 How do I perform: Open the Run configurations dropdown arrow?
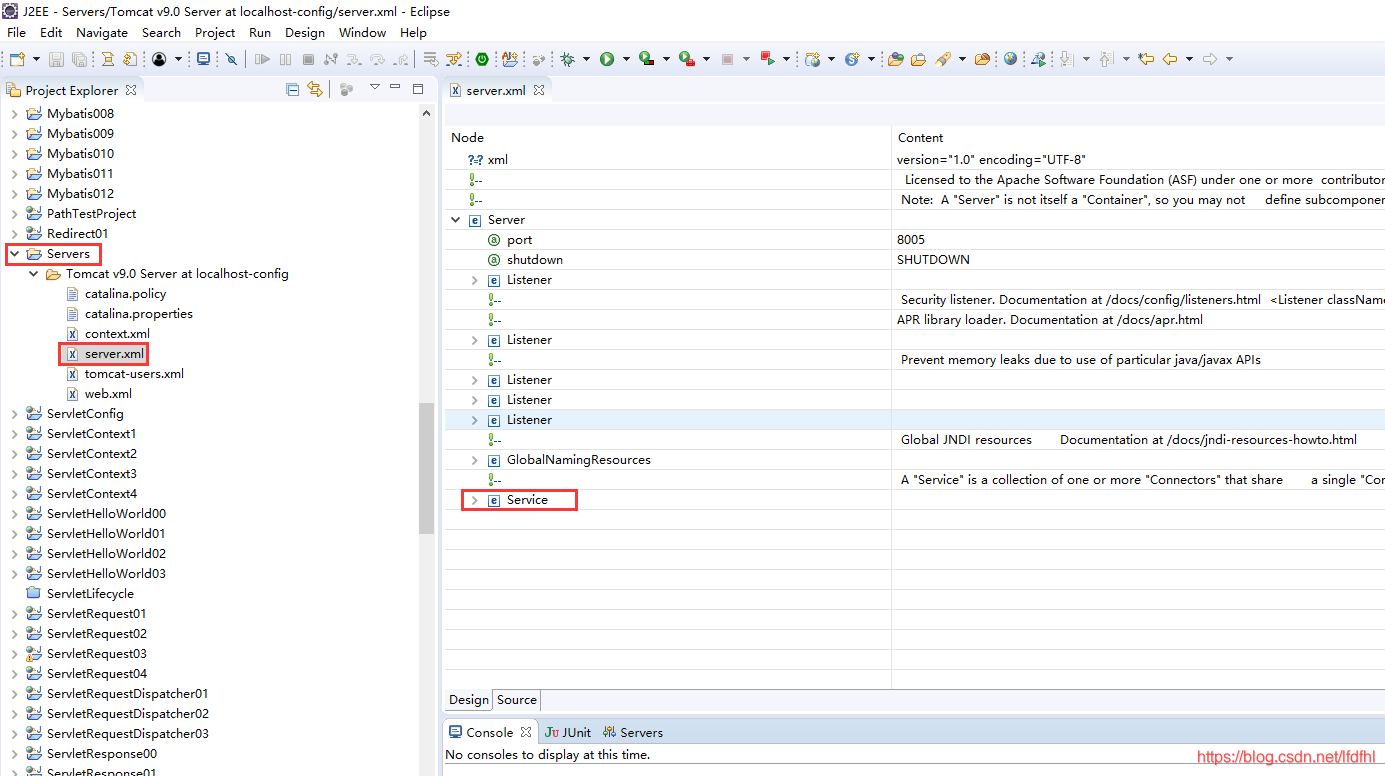tap(626, 60)
